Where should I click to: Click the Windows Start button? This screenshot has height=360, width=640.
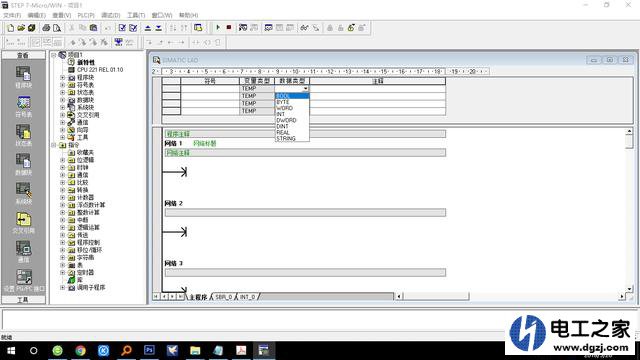(x=11, y=350)
